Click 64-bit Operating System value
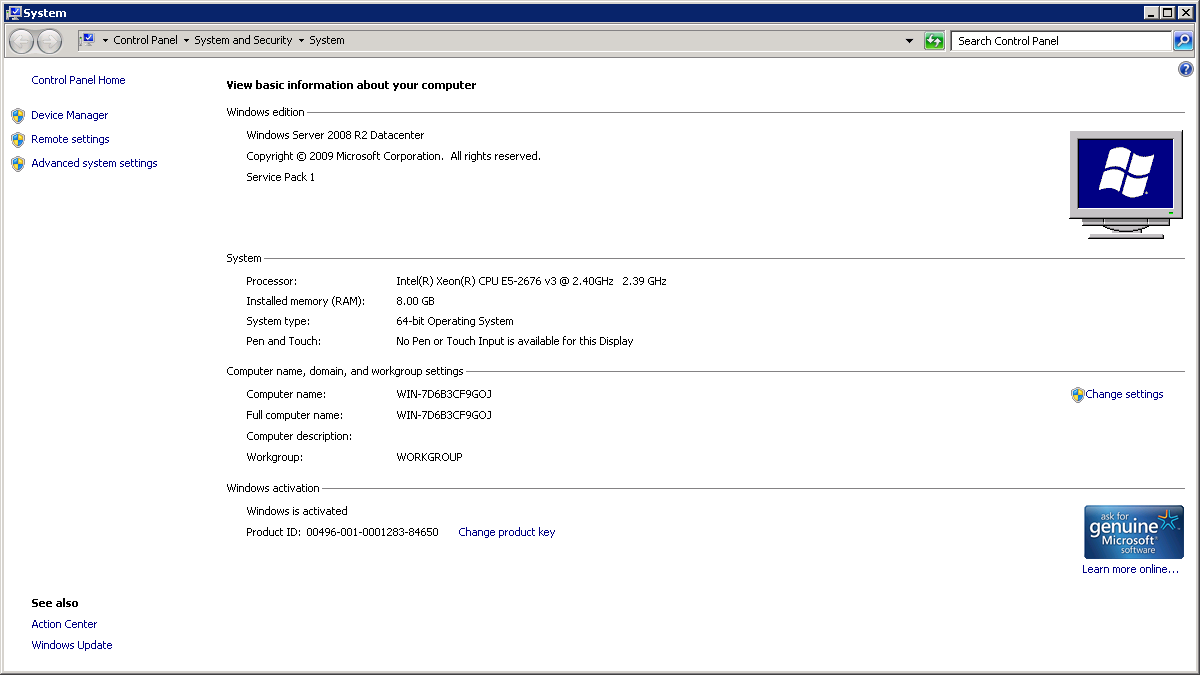The image size is (1200, 675). [x=455, y=321]
